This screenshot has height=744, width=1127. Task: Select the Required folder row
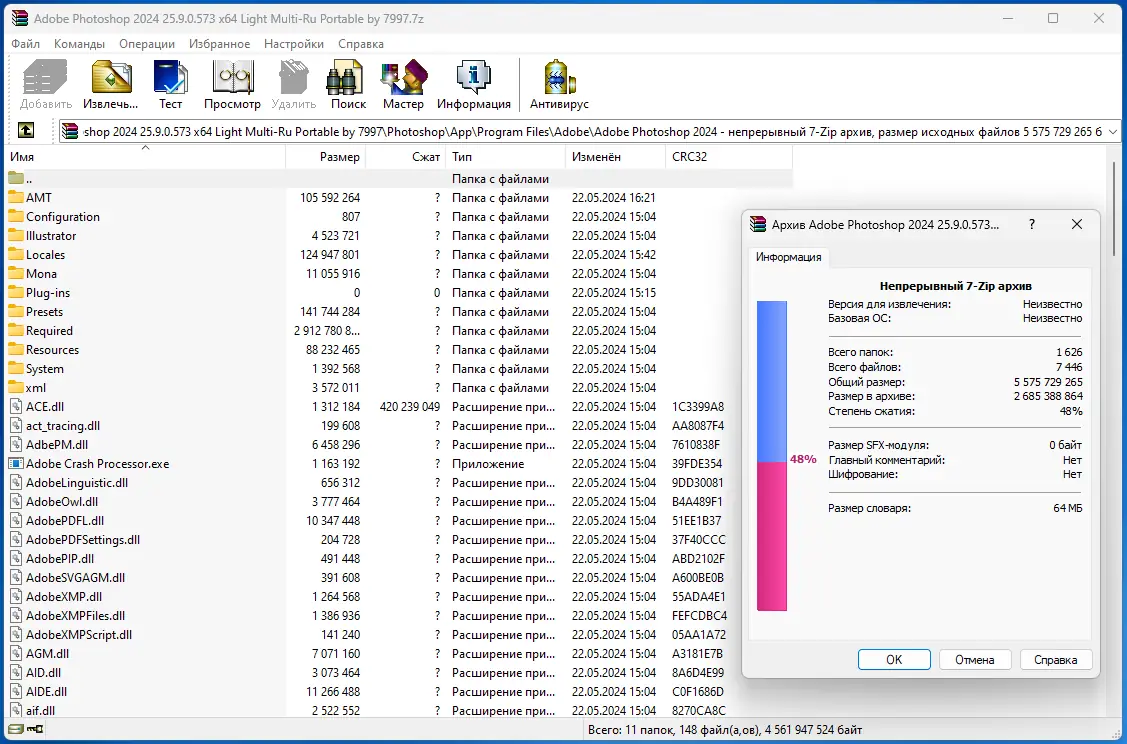pos(400,331)
